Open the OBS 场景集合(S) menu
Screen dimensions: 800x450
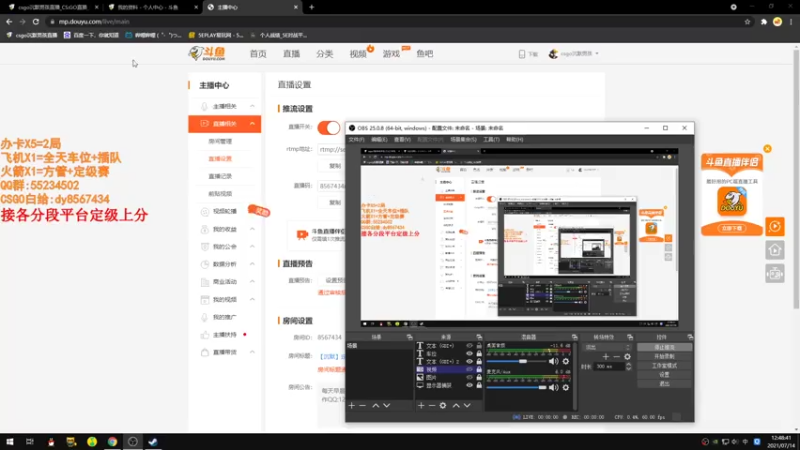pos(464,139)
